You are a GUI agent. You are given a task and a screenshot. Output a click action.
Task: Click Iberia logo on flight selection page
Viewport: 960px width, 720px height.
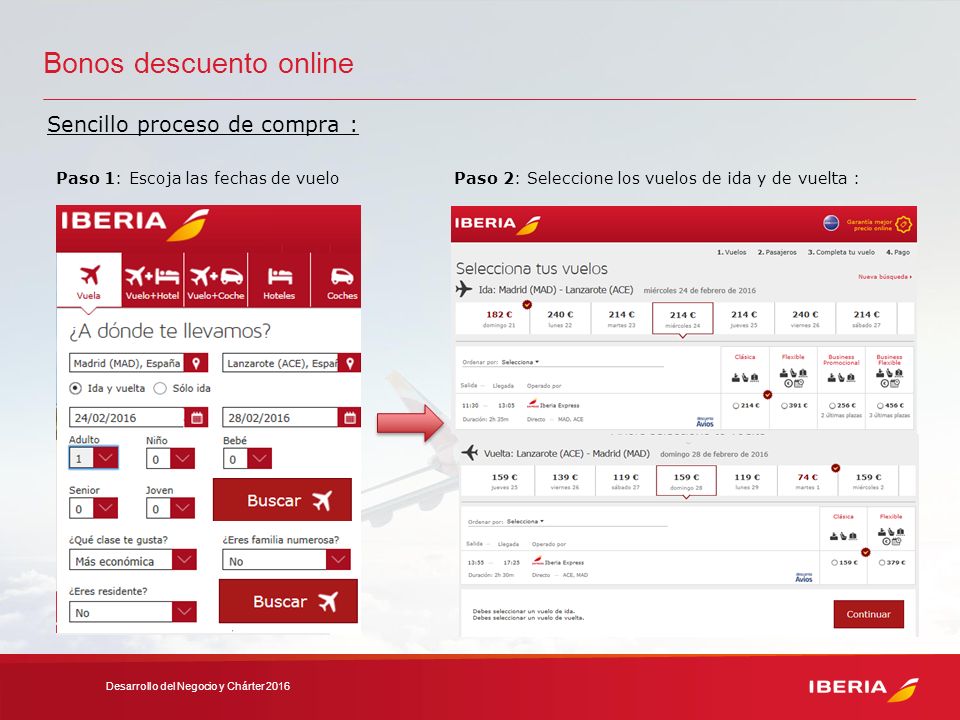pyautogui.click(x=497, y=224)
